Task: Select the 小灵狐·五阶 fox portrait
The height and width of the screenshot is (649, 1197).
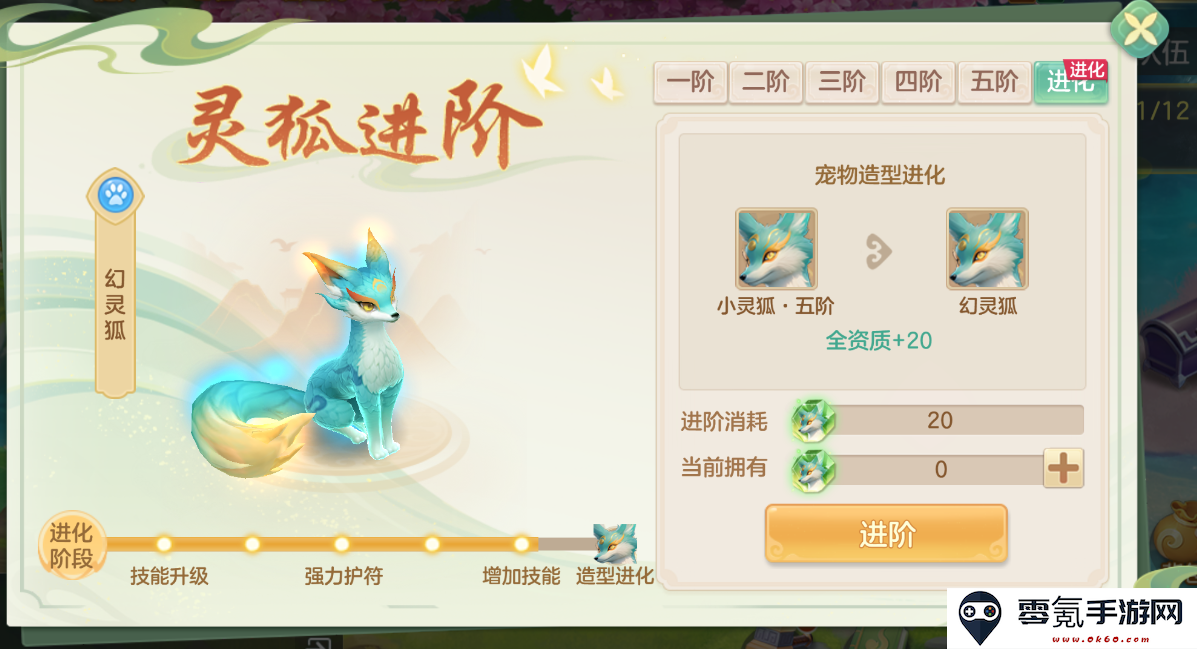Action: click(776, 248)
